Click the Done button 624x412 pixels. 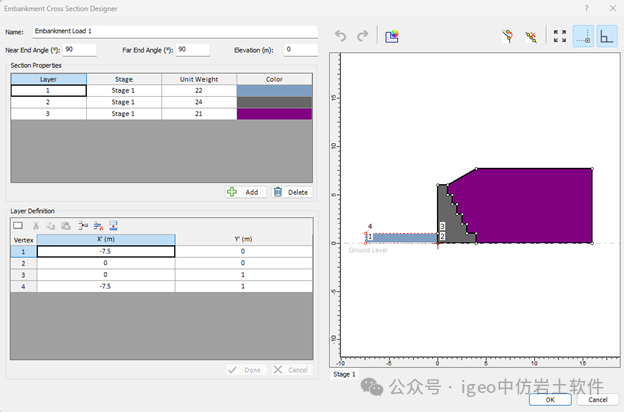pyautogui.click(x=246, y=370)
